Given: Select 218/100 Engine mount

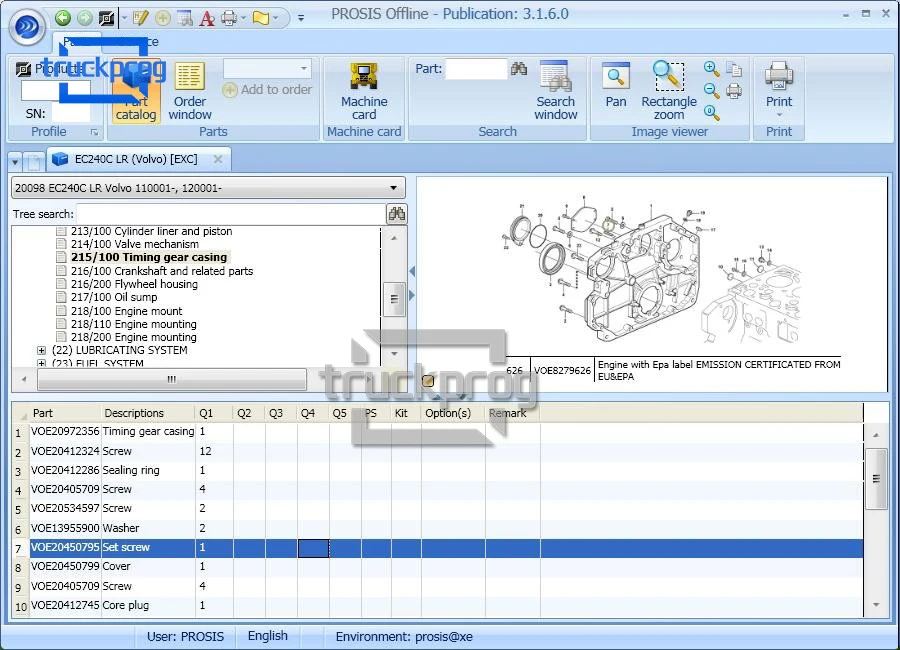Looking at the screenshot, I should click(126, 311).
